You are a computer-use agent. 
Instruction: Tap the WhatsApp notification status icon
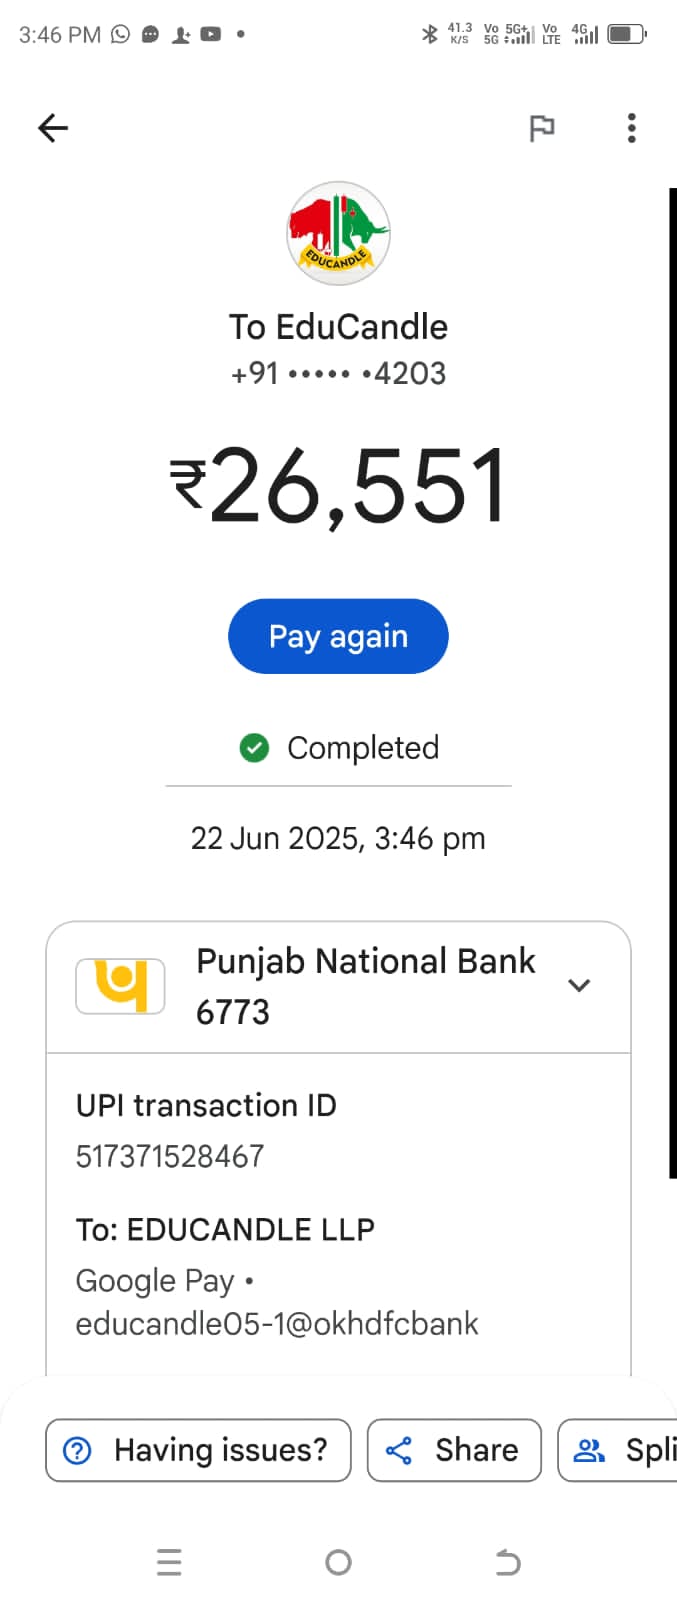(x=121, y=34)
